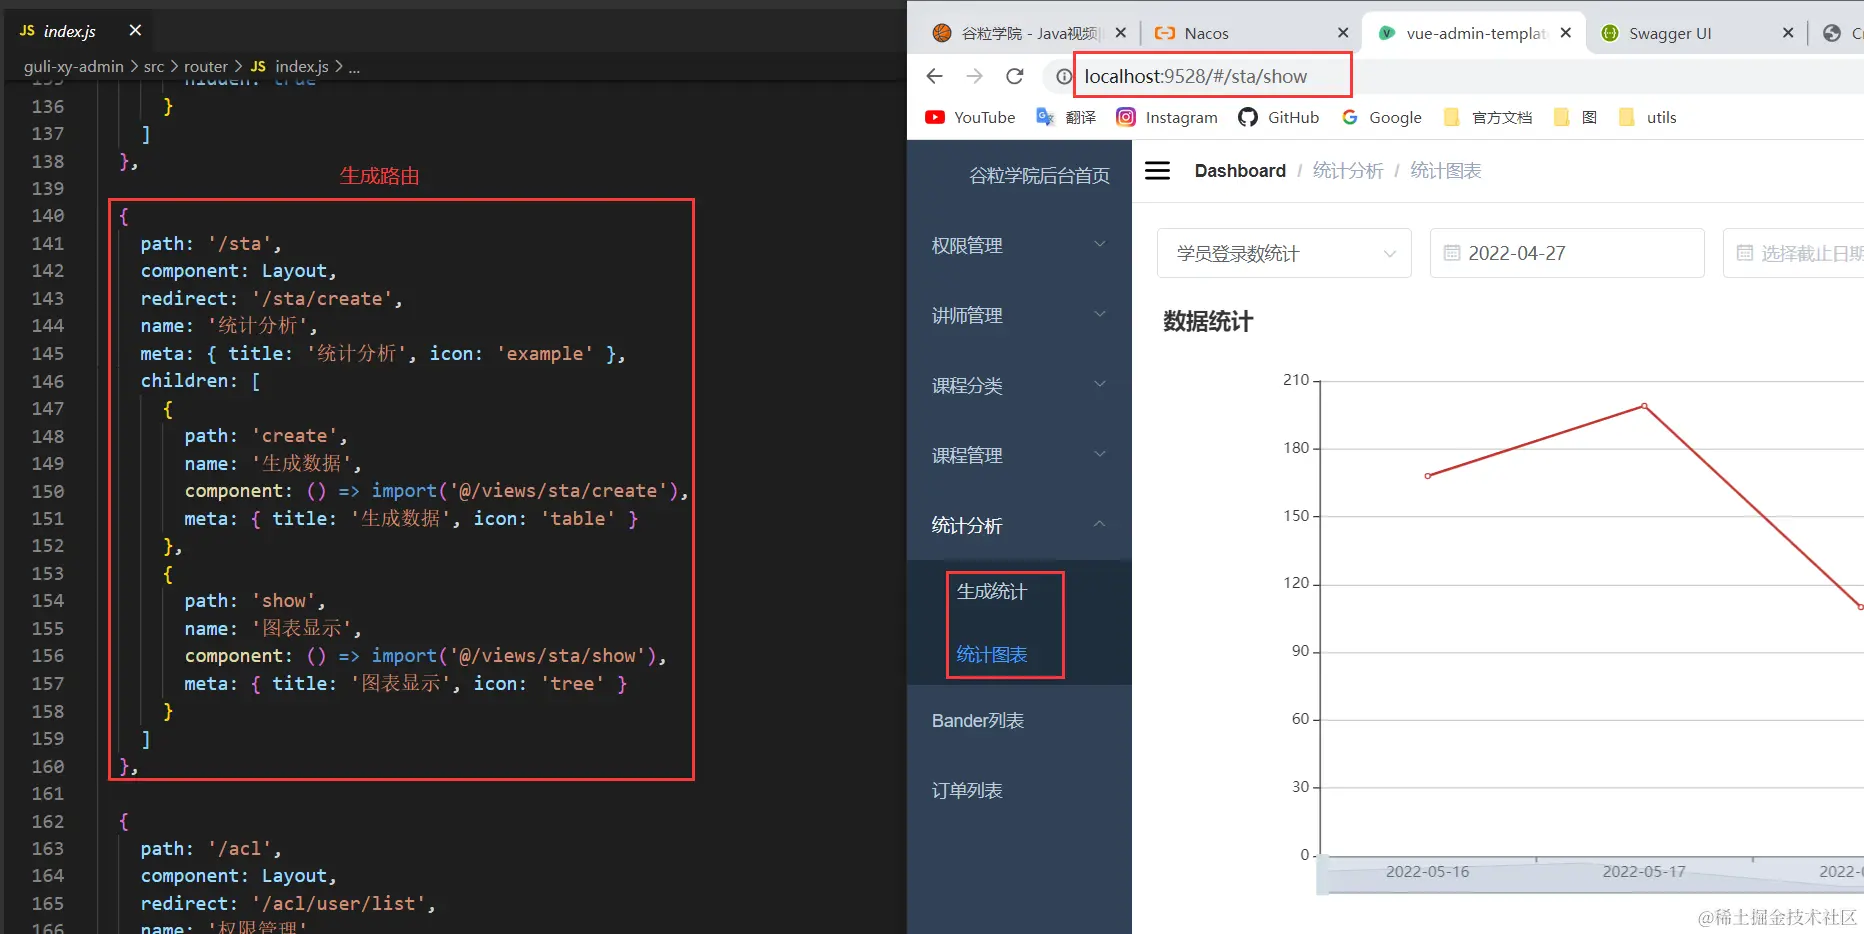Open the 翻译 bookmark
Image resolution: width=1864 pixels, height=934 pixels.
click(1066, 117)
